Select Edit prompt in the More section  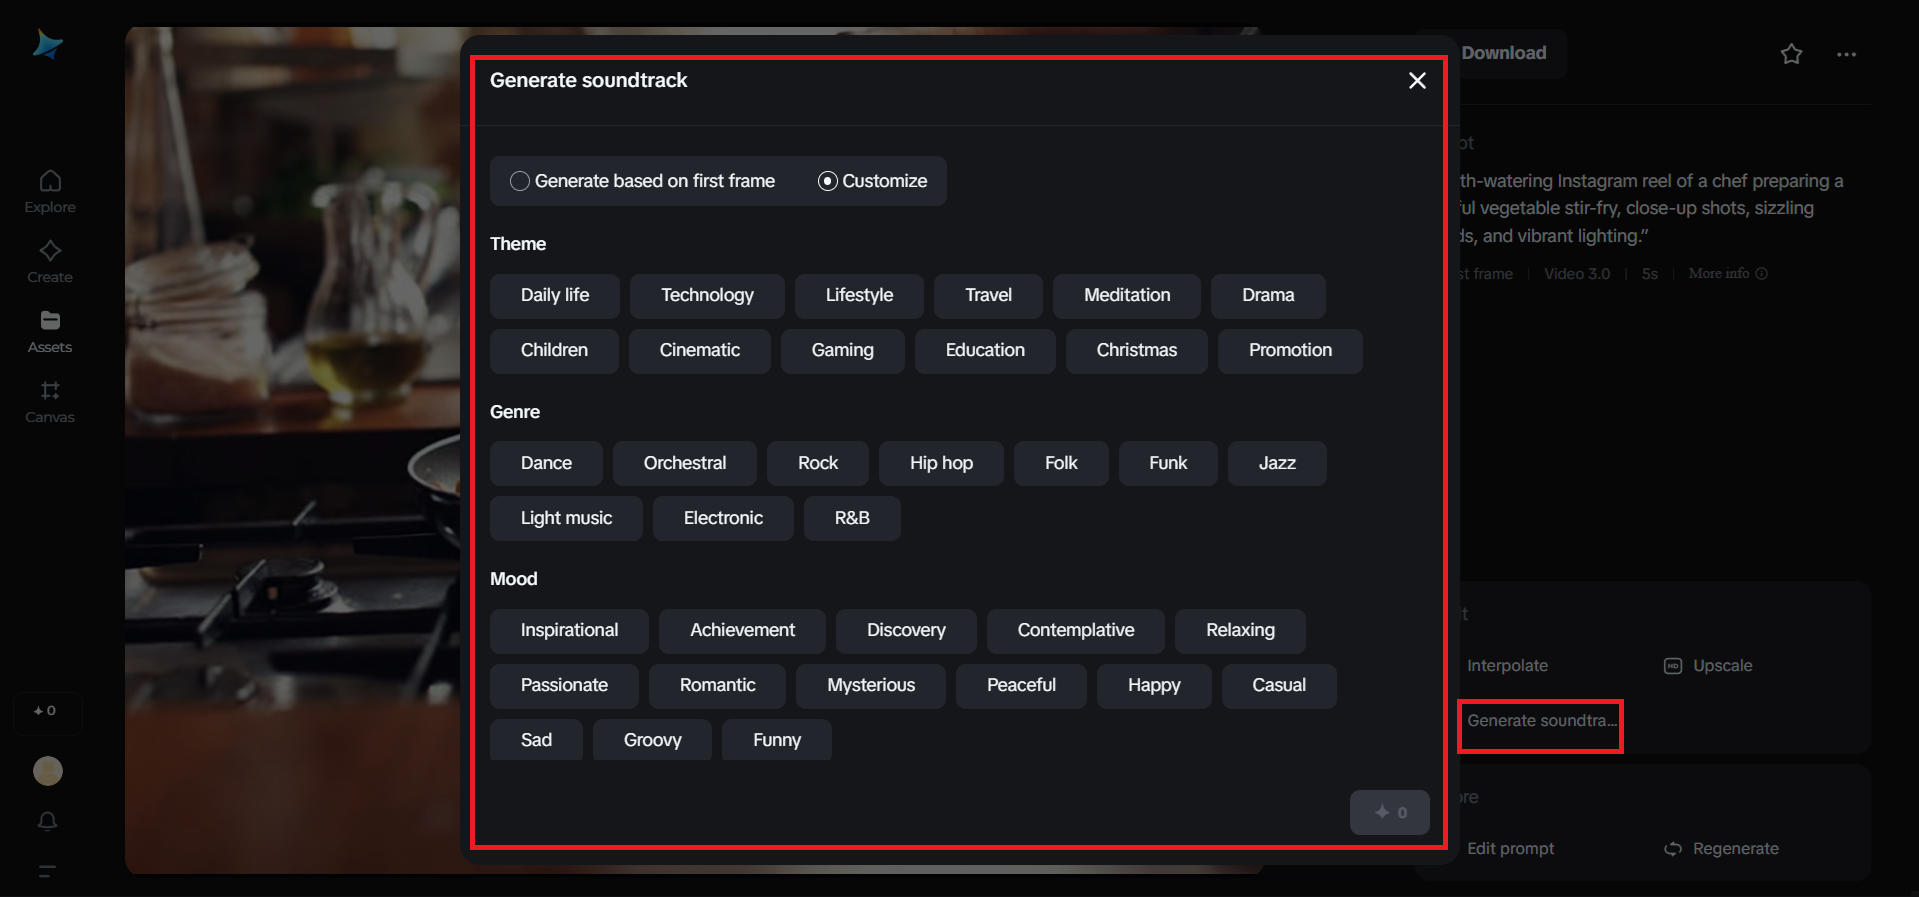pos(1510,848)
